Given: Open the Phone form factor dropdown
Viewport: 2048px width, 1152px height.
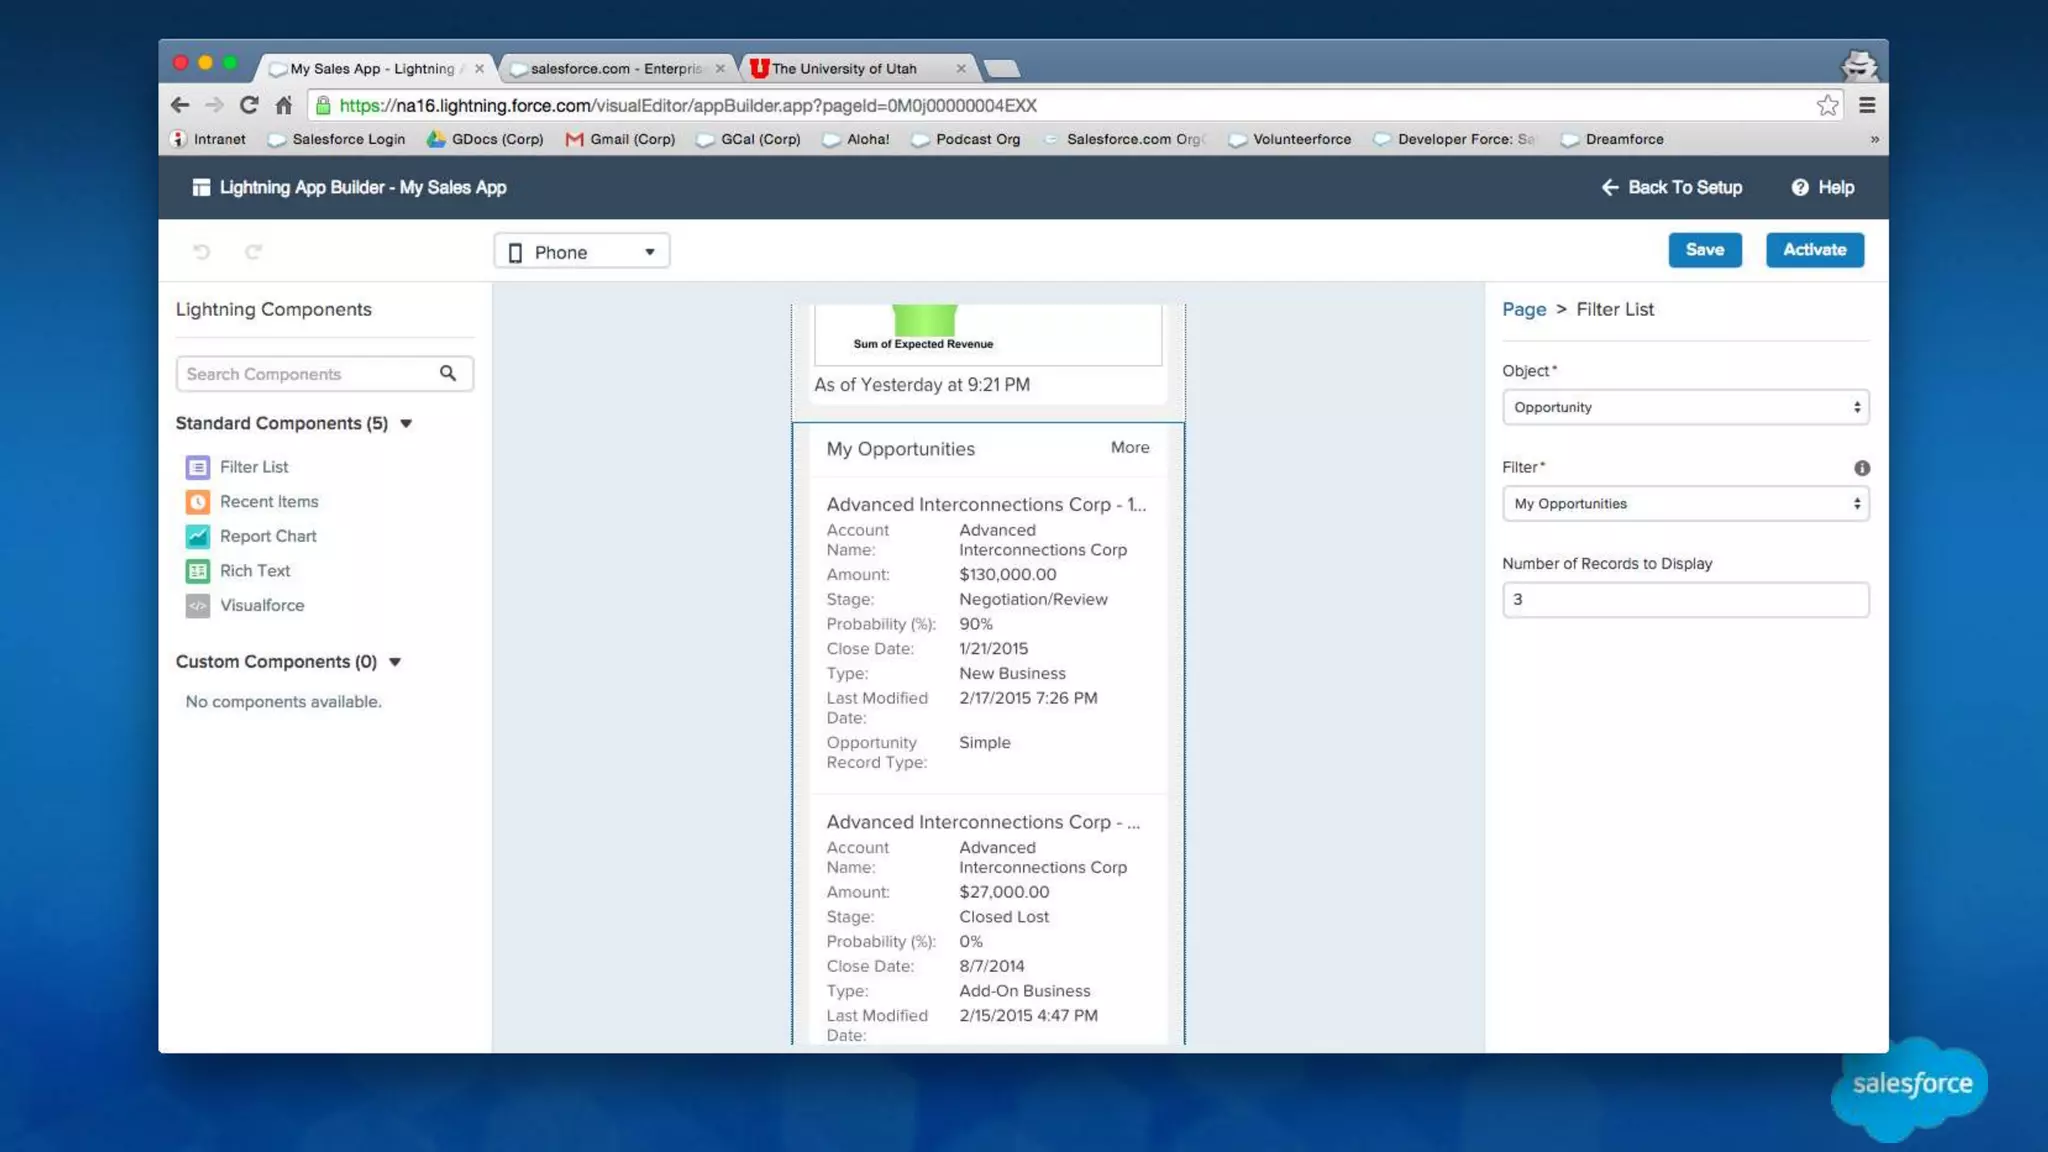Looking at the screenshot, I should (x=582, y=252).
